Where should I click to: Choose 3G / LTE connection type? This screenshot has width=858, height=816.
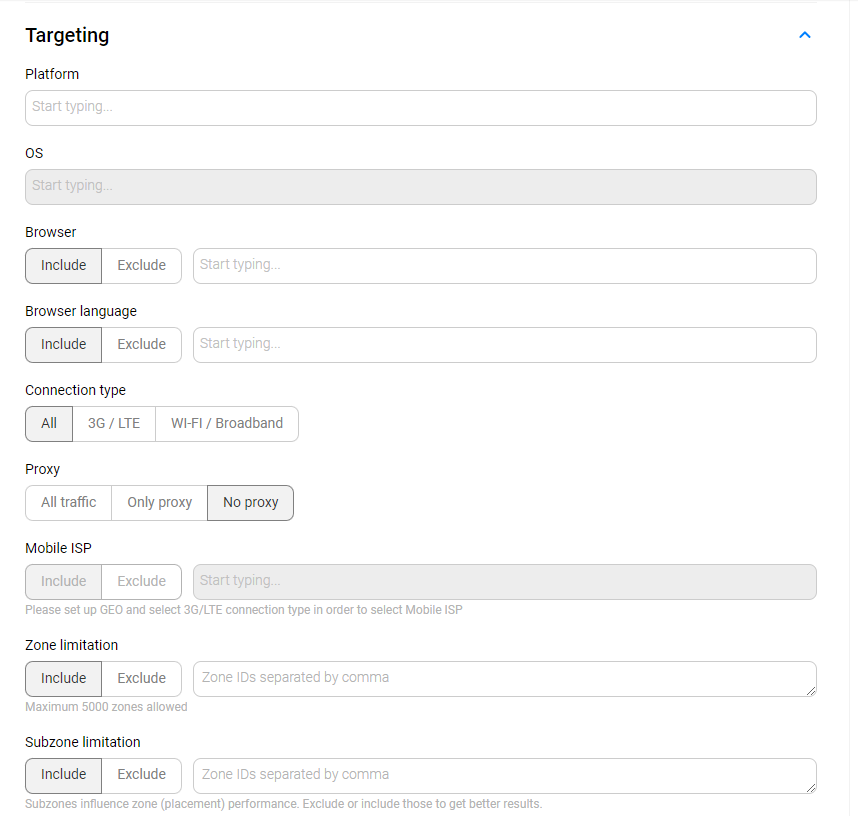tap(114, 424)
